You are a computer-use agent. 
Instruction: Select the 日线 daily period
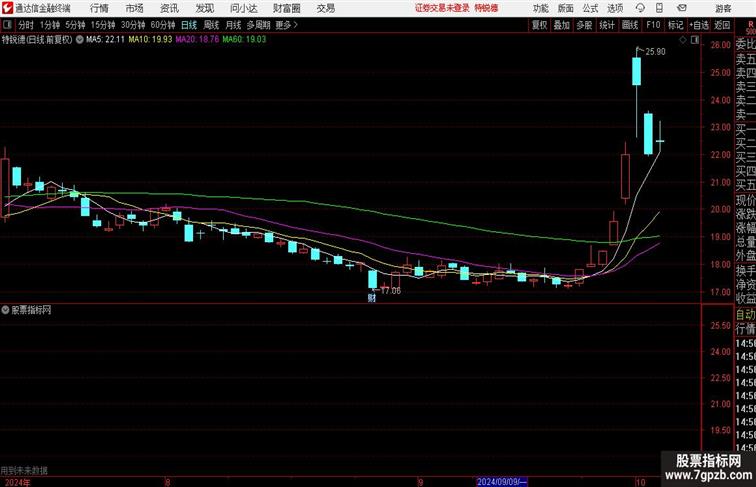189,25
